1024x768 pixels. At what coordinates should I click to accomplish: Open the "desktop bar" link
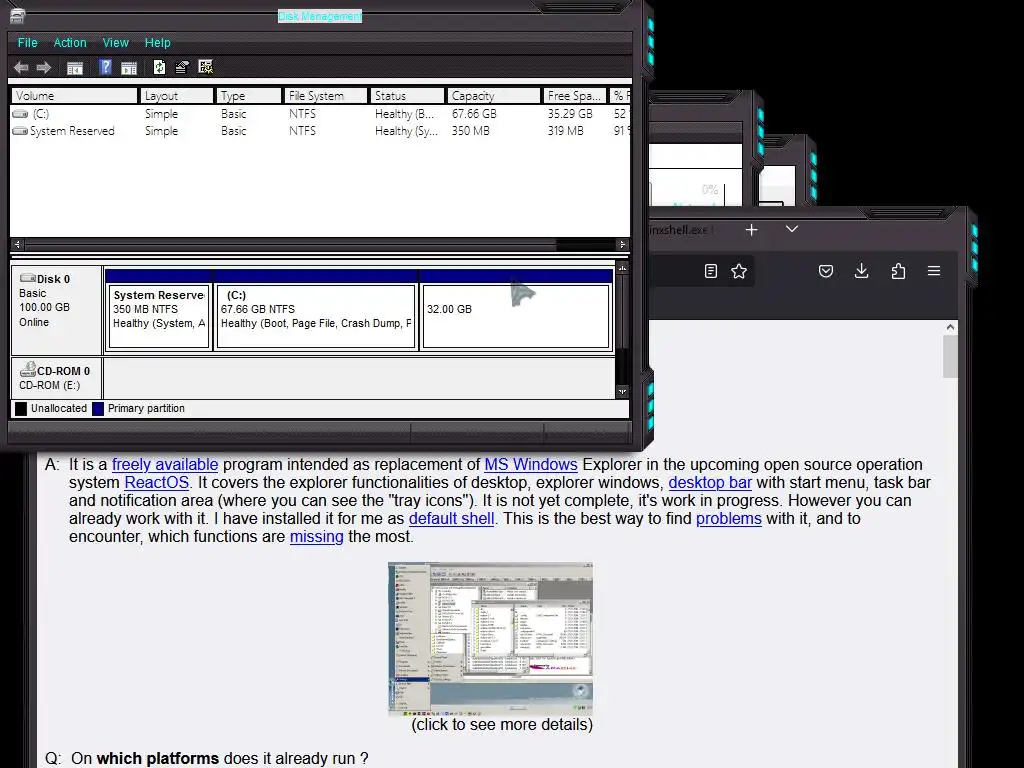[x=710, y=483]
